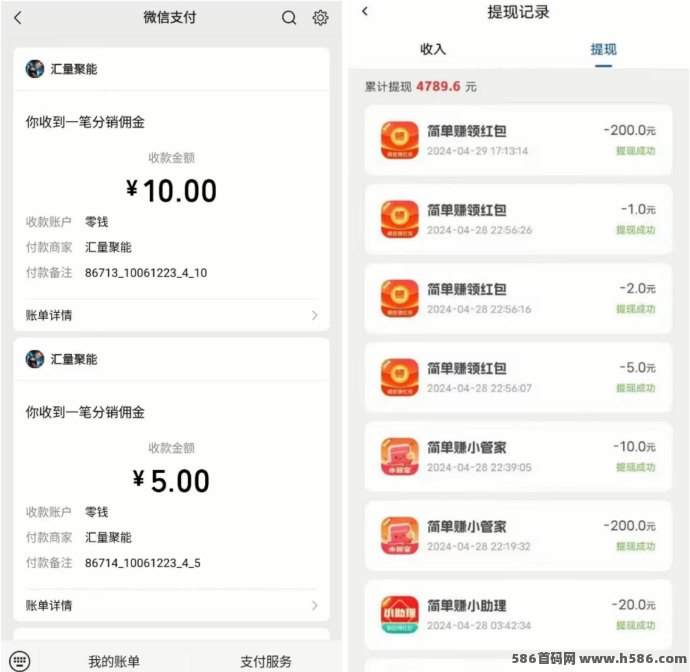Tap -5.0元 withdrawal amount

pyautogui.click(x=637, y=367)
